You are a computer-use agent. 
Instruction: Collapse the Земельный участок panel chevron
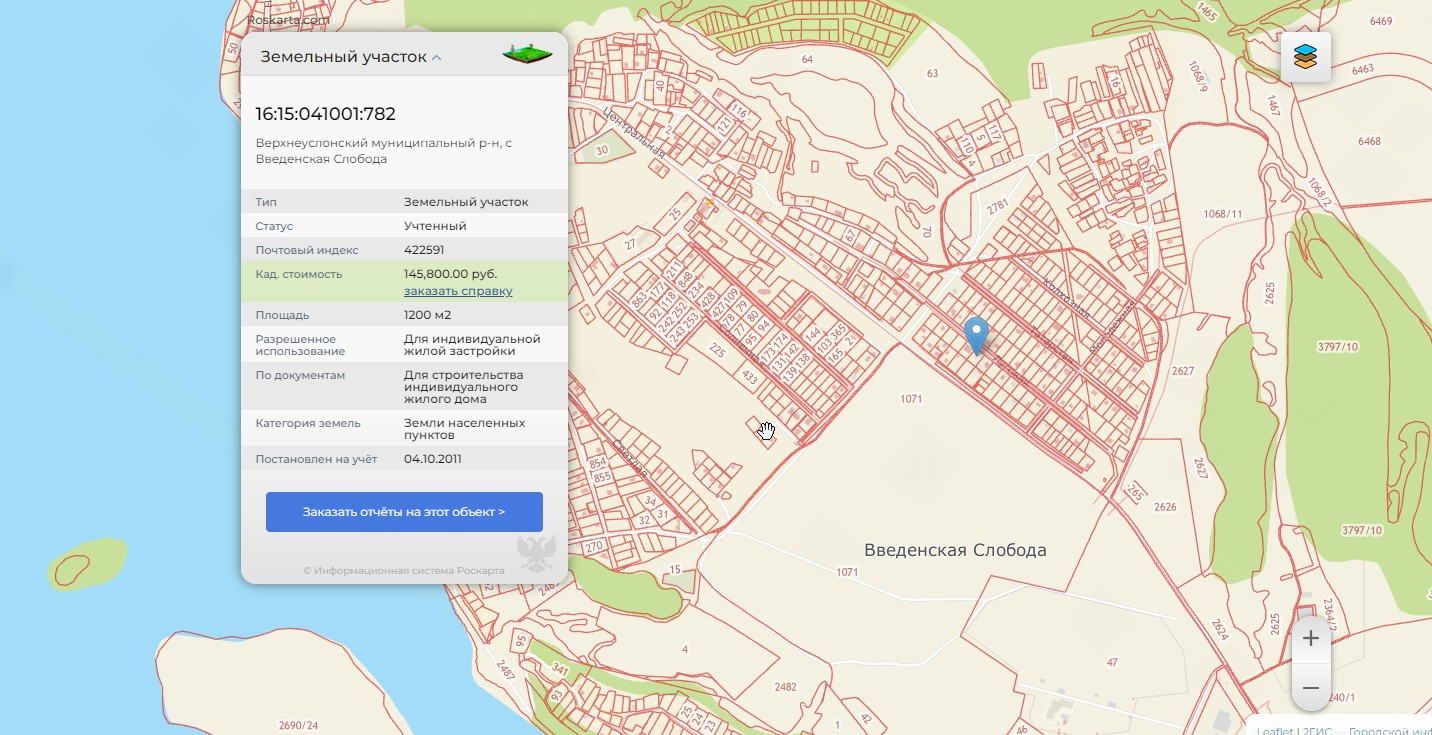pos(437,58)
